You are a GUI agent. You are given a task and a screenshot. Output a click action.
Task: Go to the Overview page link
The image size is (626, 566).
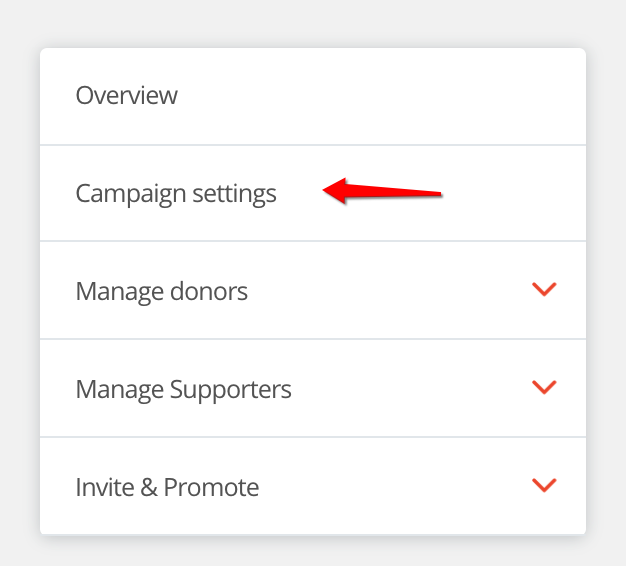click(127, 96)
